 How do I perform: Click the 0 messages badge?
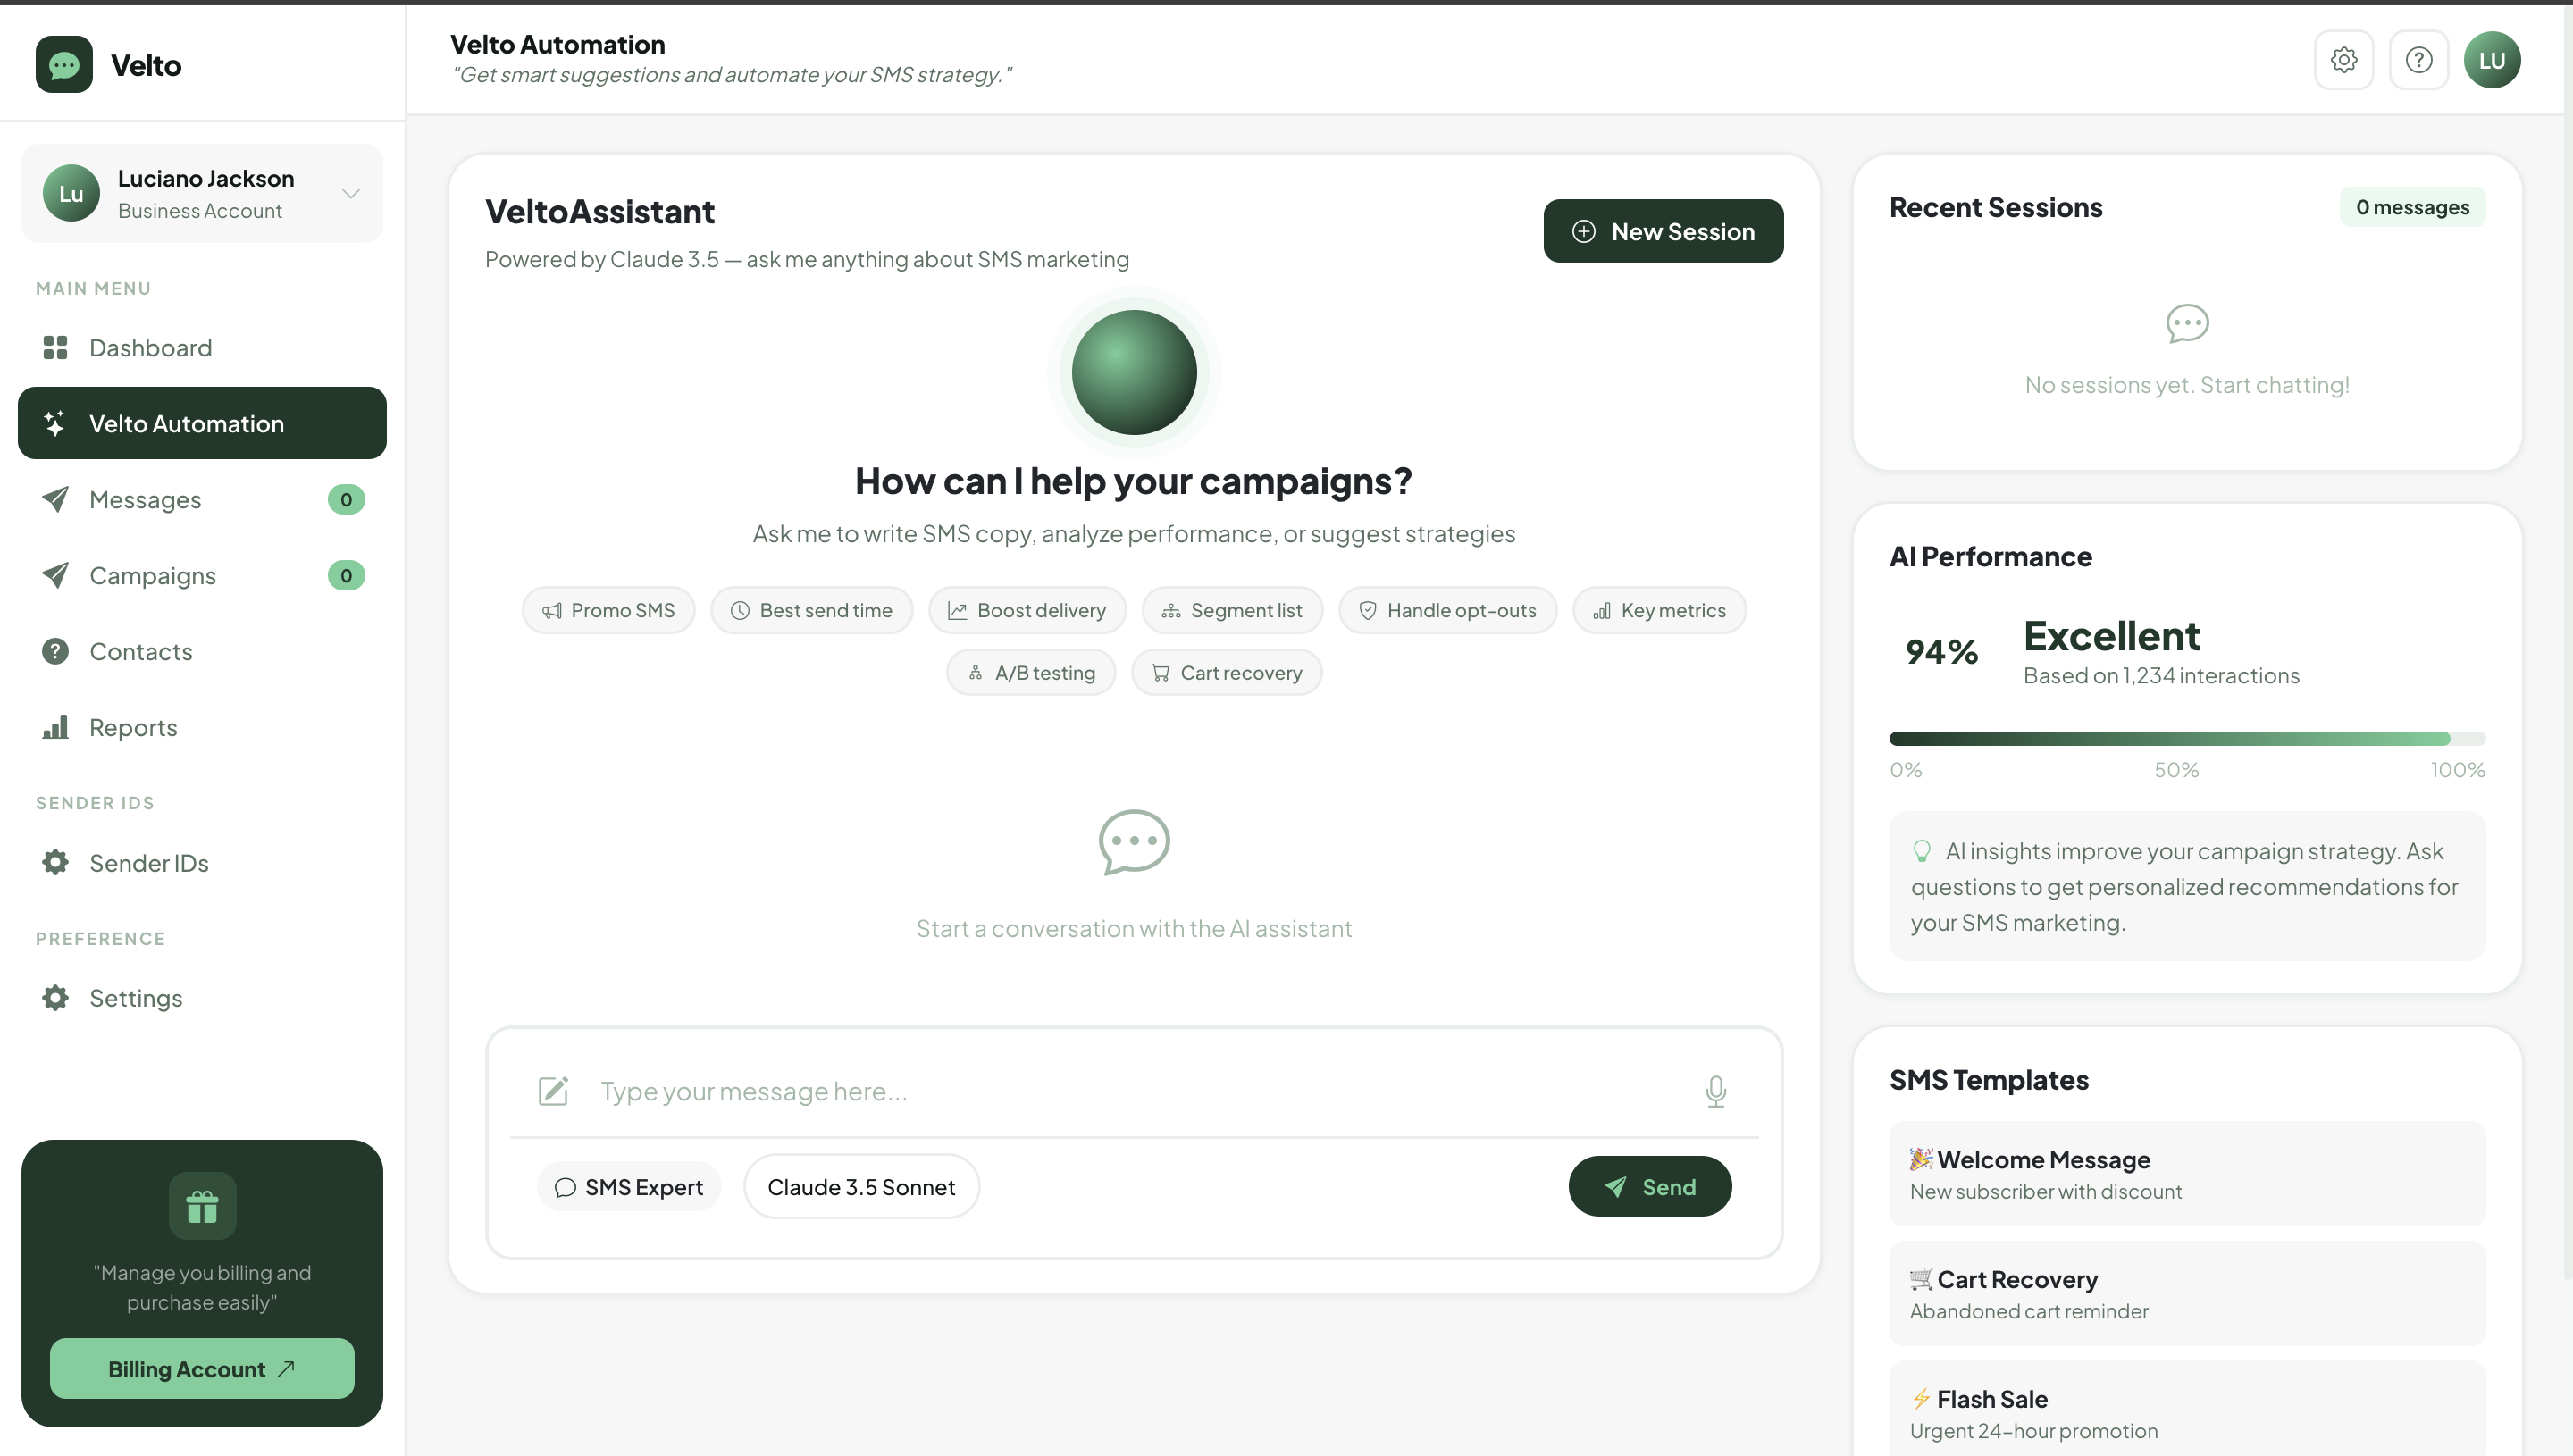pos(2412,207)
